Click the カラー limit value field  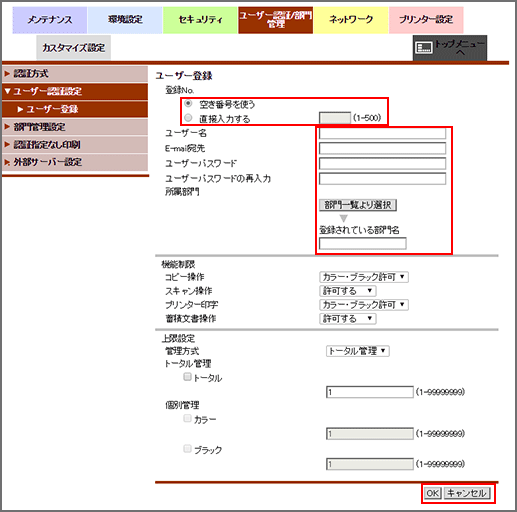370,434
